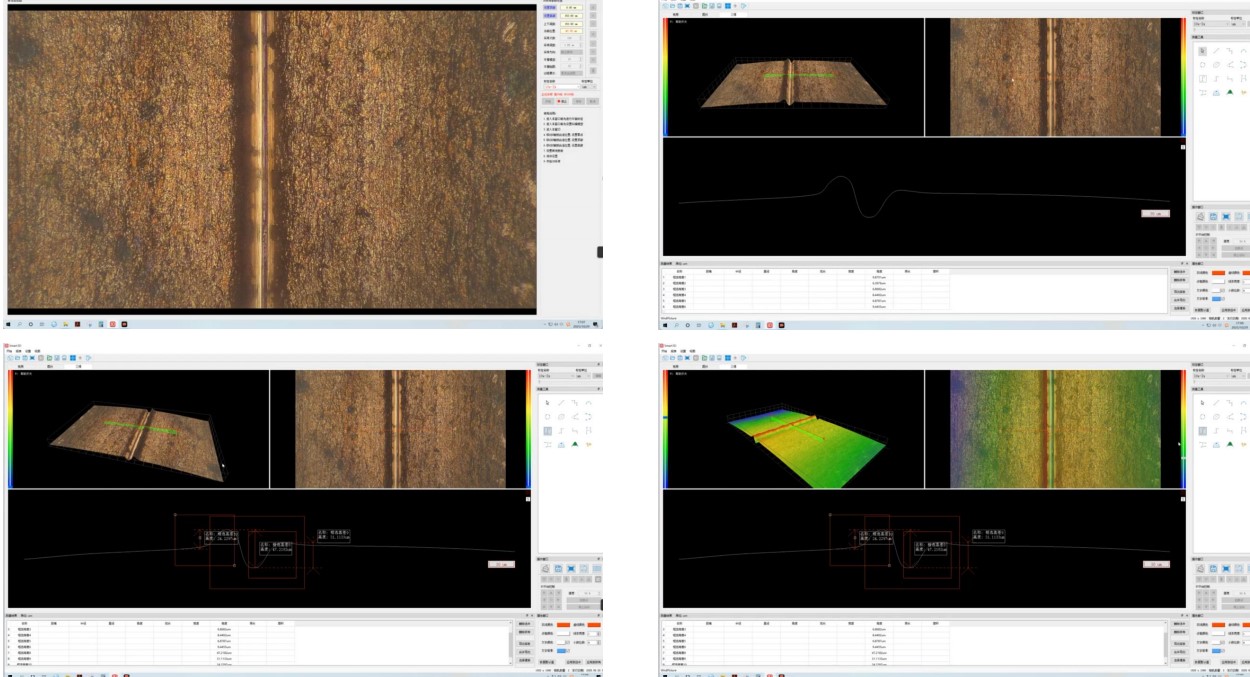The image size is (1250, 677).
Task: Toggle the blue switch in textured measurement window
Action: click(x=561, y=650)
